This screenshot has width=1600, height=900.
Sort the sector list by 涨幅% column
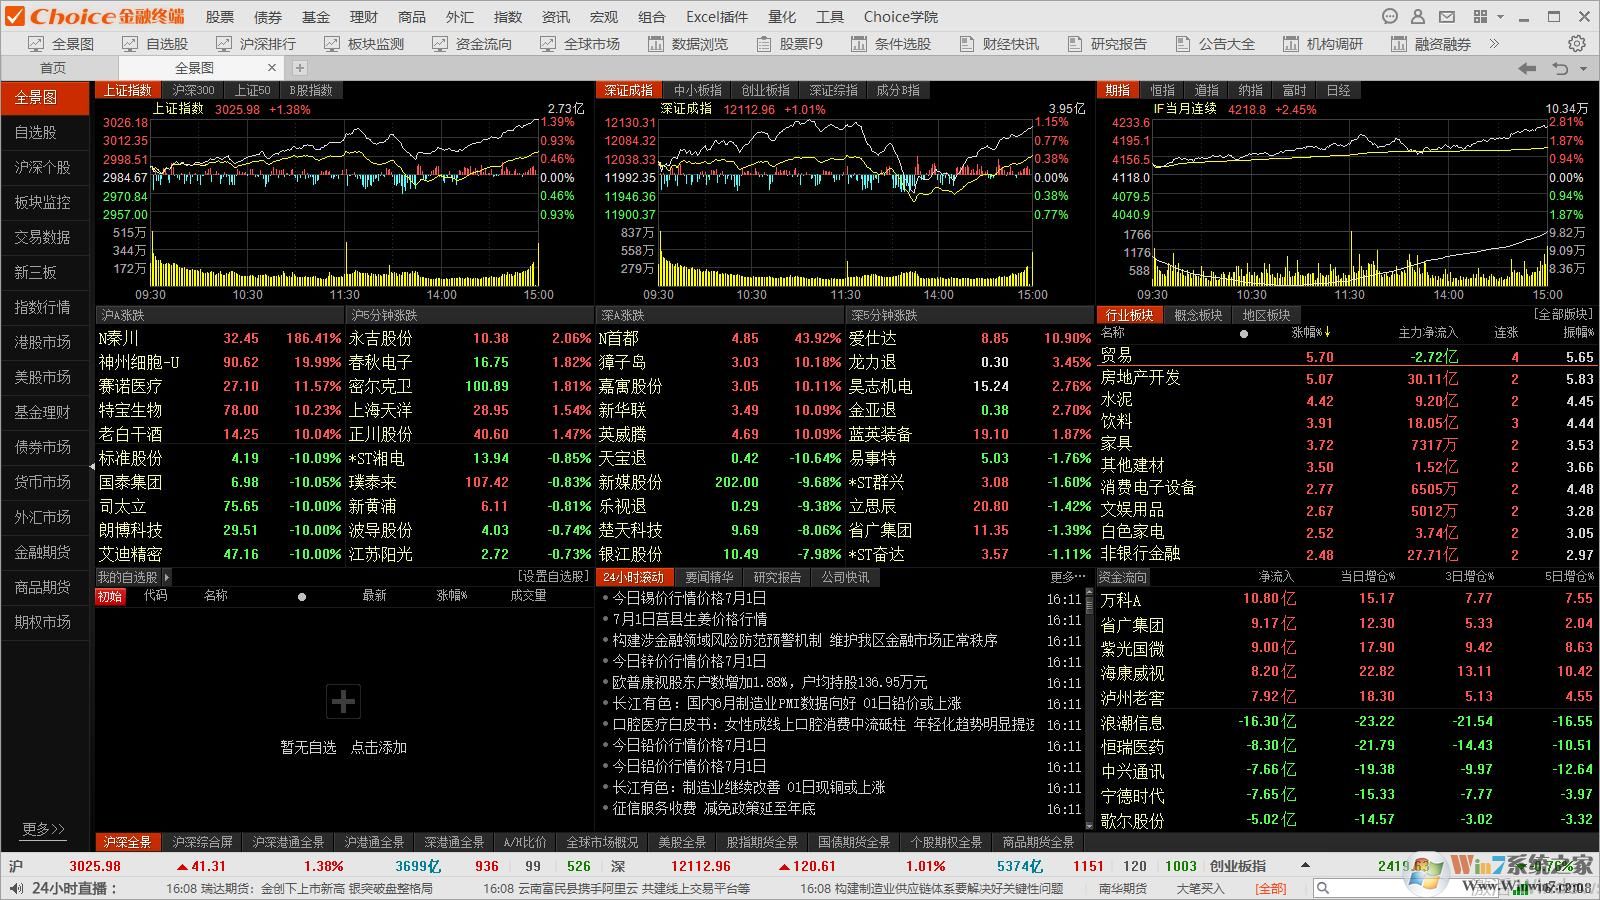click(1310, 333)
